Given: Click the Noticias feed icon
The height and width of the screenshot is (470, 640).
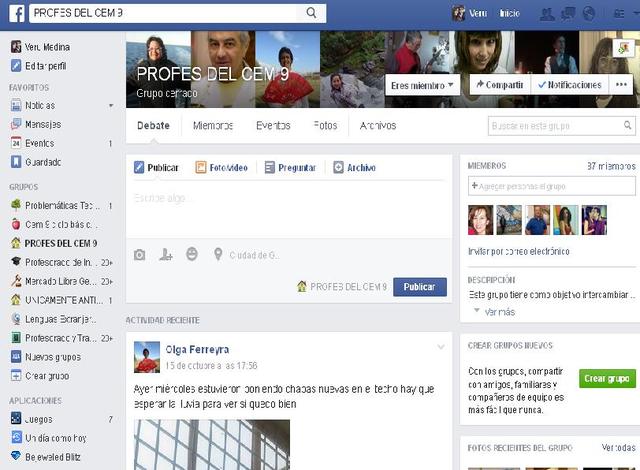Looking at the screenshot, I should click(16, 105).
